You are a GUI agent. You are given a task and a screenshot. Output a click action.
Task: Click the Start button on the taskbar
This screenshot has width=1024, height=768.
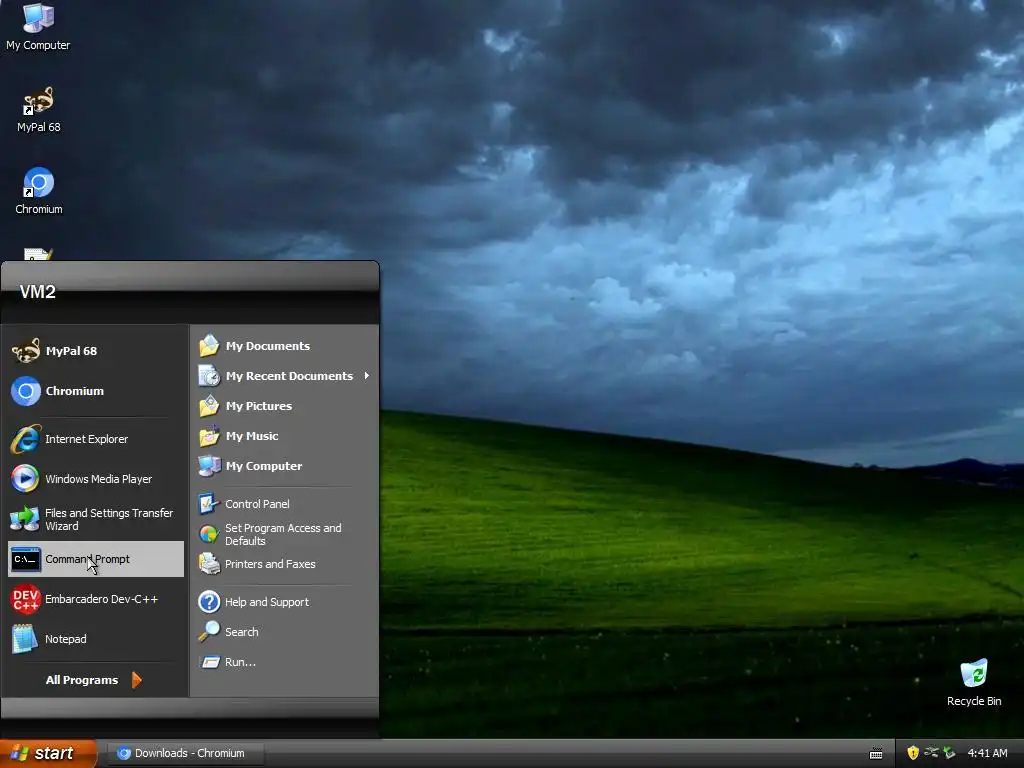(x=48, y=753)
